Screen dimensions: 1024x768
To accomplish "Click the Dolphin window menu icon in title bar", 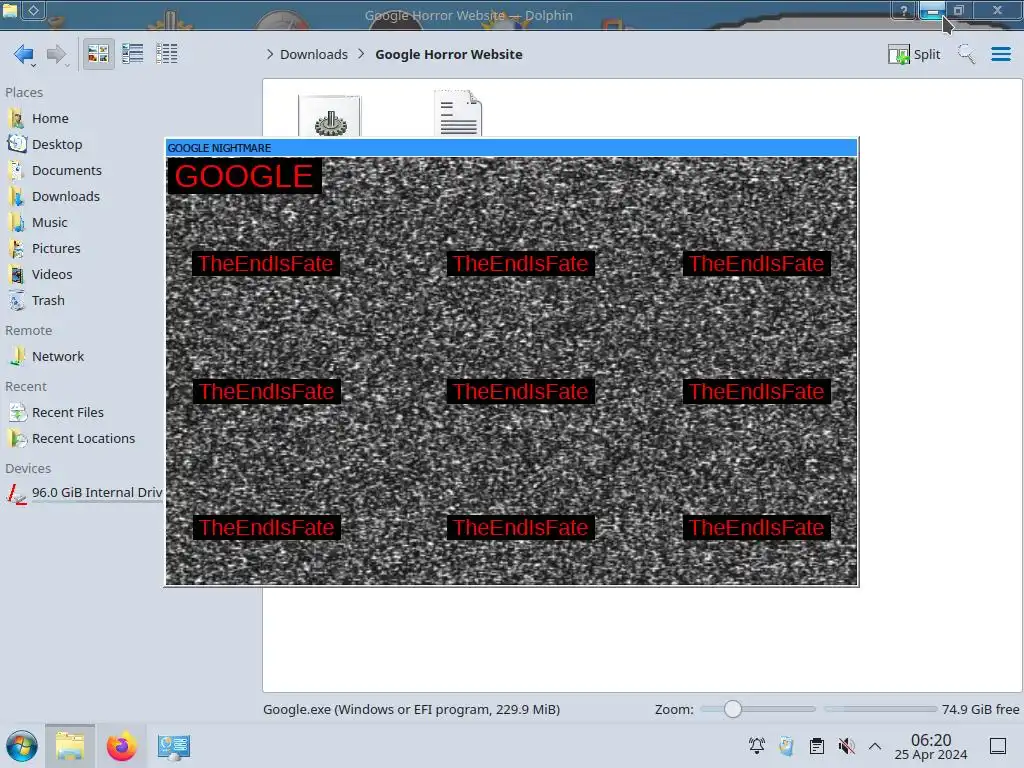I will pyautogui.click(x=10, y=10).
